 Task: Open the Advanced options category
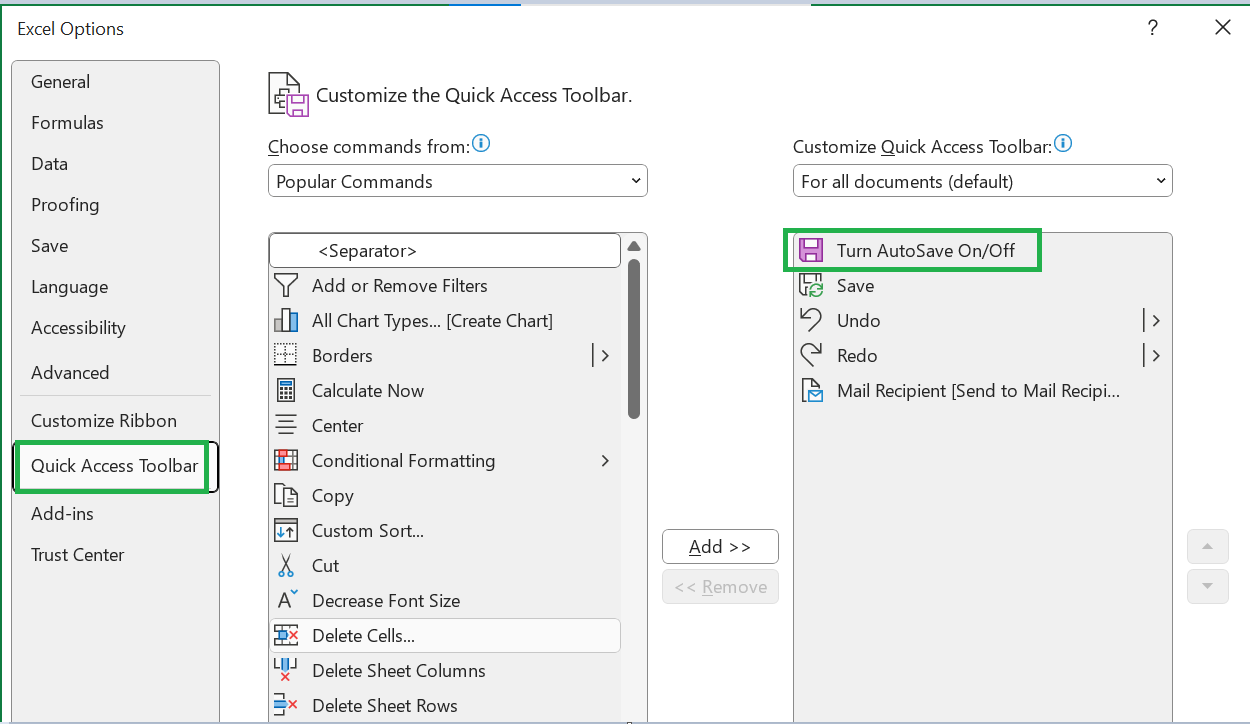[115, 372]
